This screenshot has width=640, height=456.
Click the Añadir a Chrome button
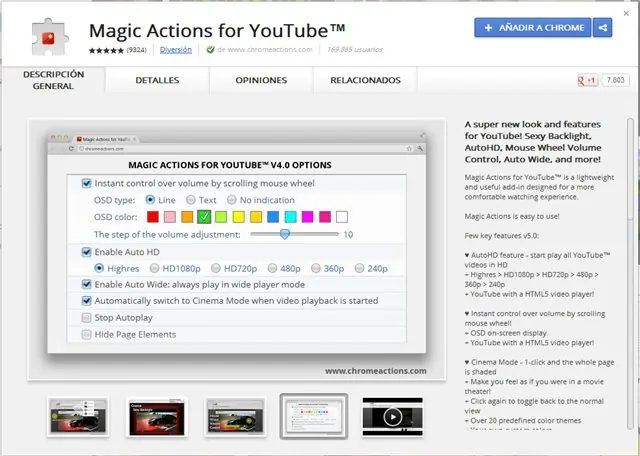tap(533, 28)
